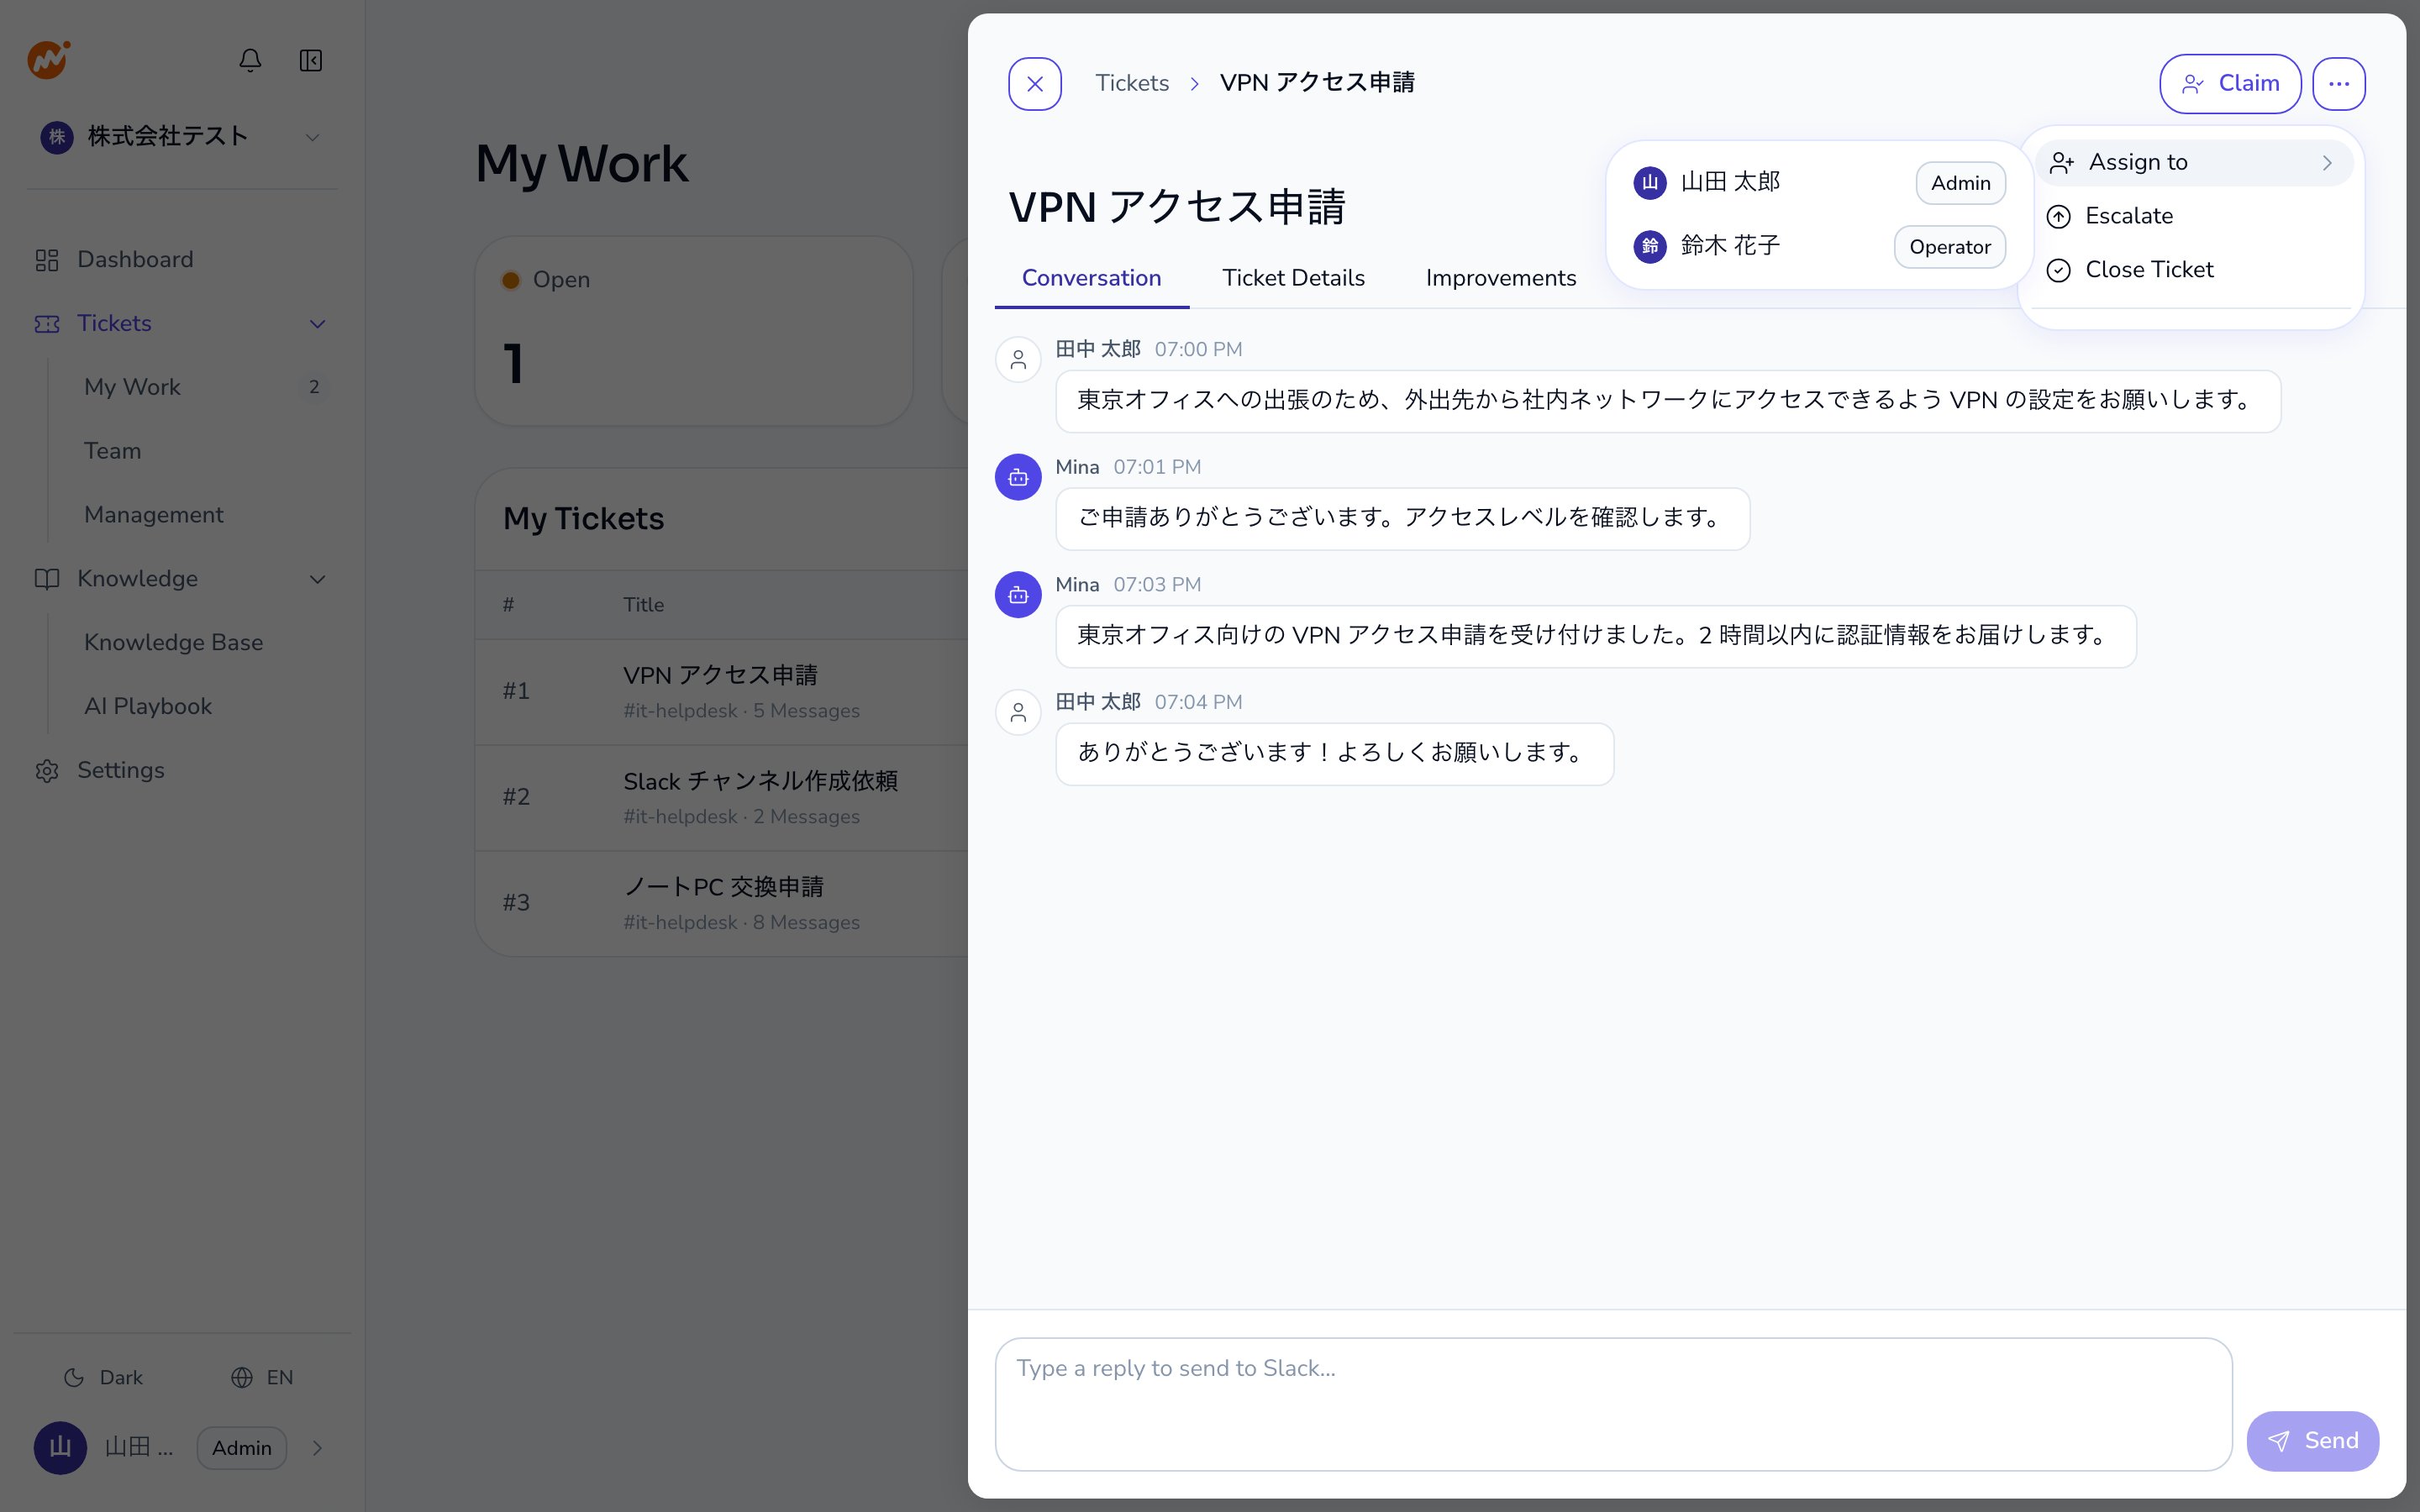Open ticket #2 Slack チャンネル作成依頼 row
Viewport: 2420px width, 1512px height.
(x=722, y=798)
